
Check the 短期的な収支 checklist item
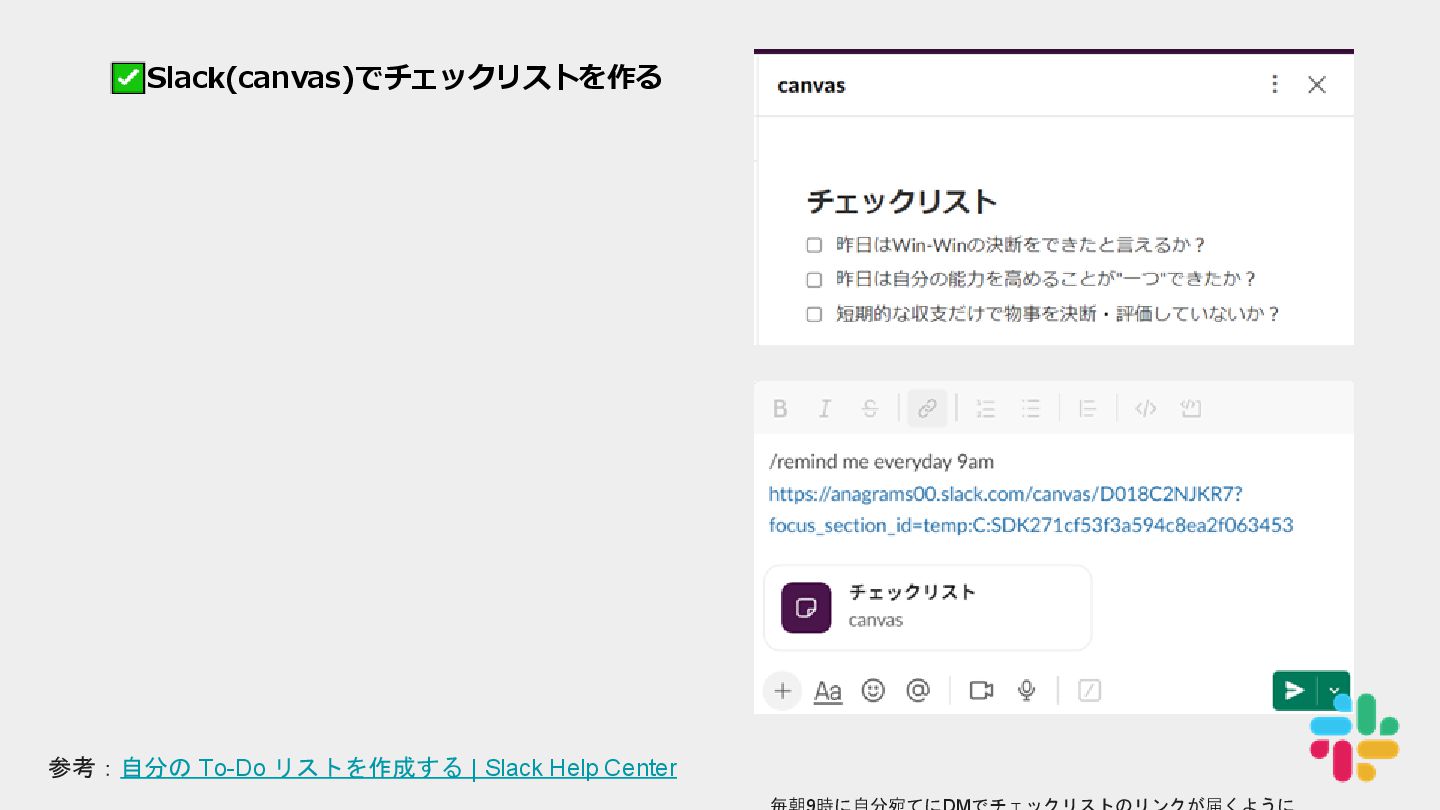814,315
